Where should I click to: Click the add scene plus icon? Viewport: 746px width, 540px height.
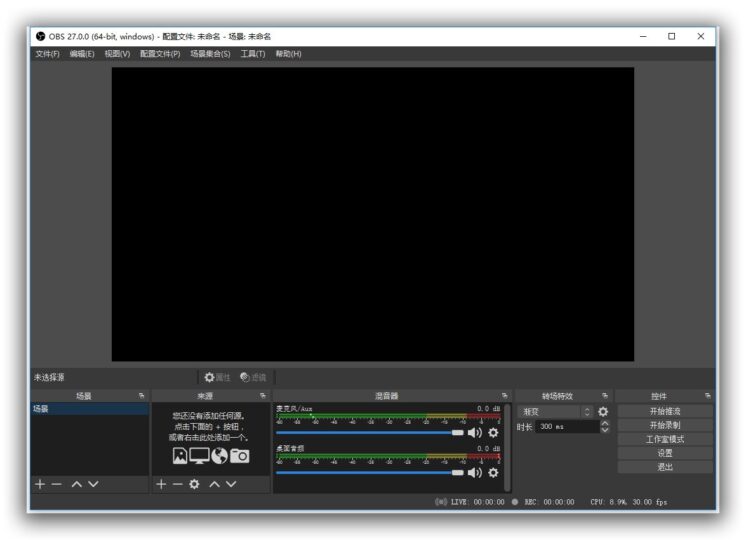pos(40,484)
